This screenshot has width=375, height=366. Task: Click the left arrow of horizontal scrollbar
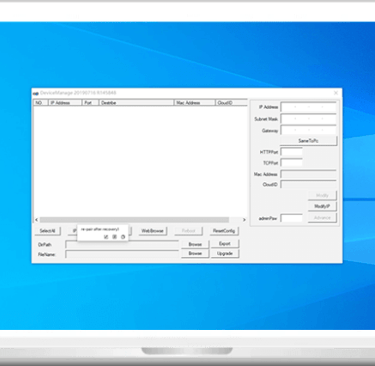click(37, 220)
